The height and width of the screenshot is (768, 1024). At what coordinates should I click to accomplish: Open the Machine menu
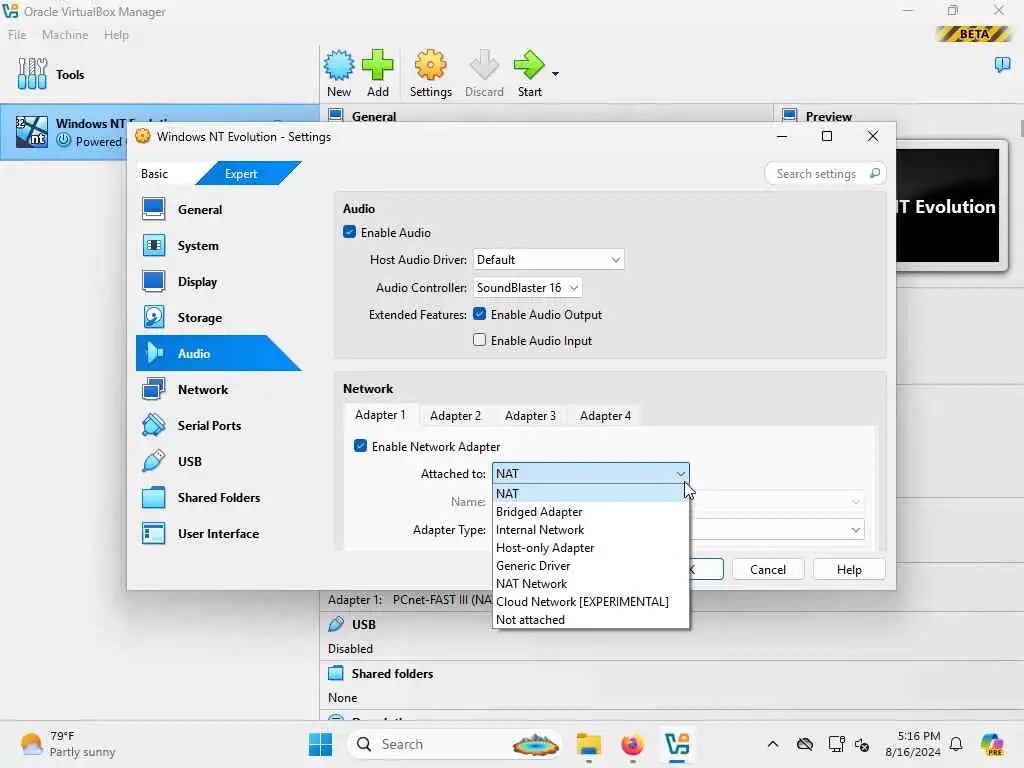(65, 35)
